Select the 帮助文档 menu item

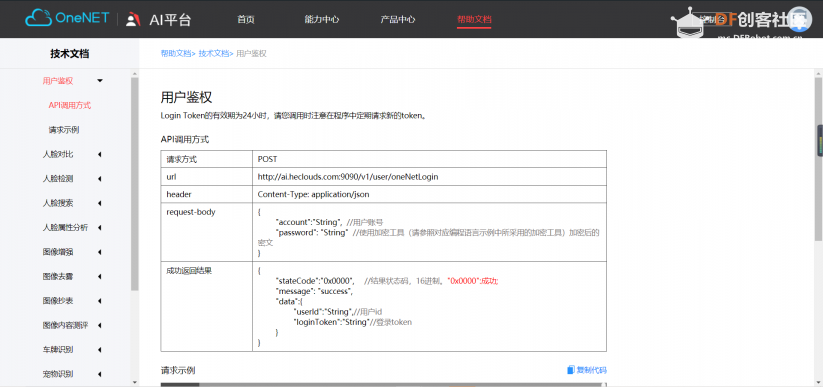[x=474, y=19]
